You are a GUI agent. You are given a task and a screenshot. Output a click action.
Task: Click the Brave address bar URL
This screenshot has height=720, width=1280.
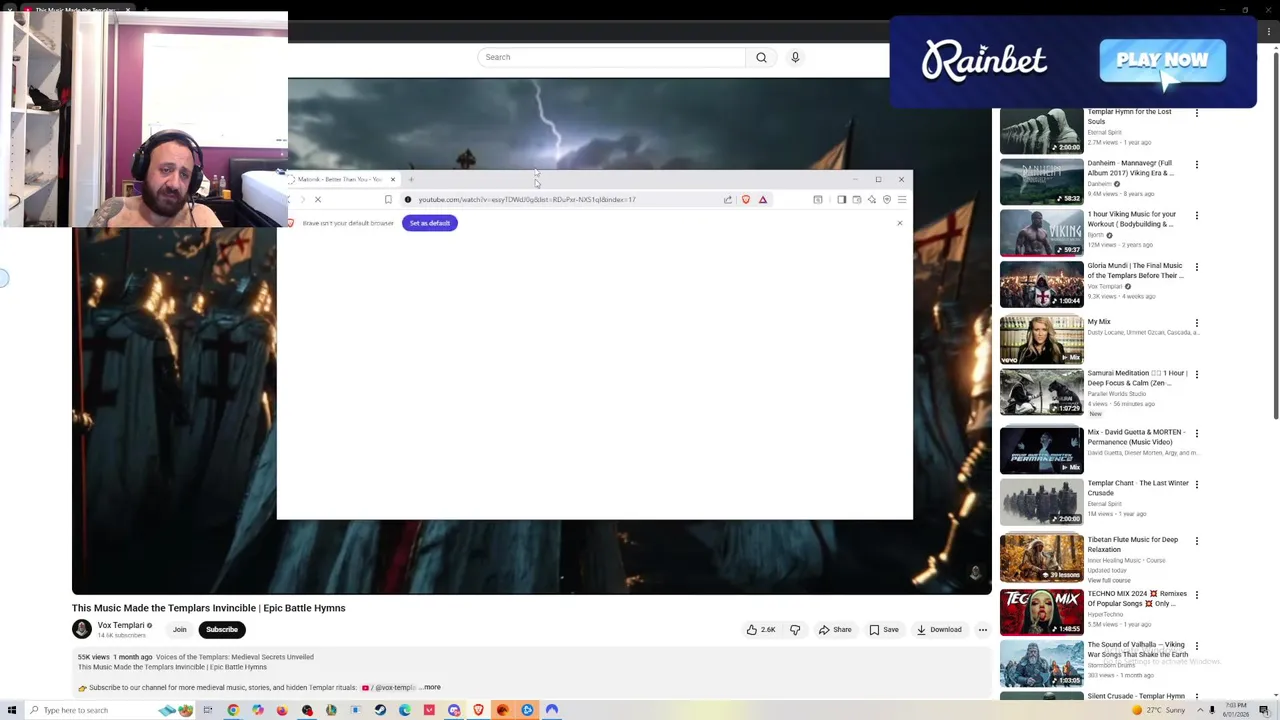(526, 199)
